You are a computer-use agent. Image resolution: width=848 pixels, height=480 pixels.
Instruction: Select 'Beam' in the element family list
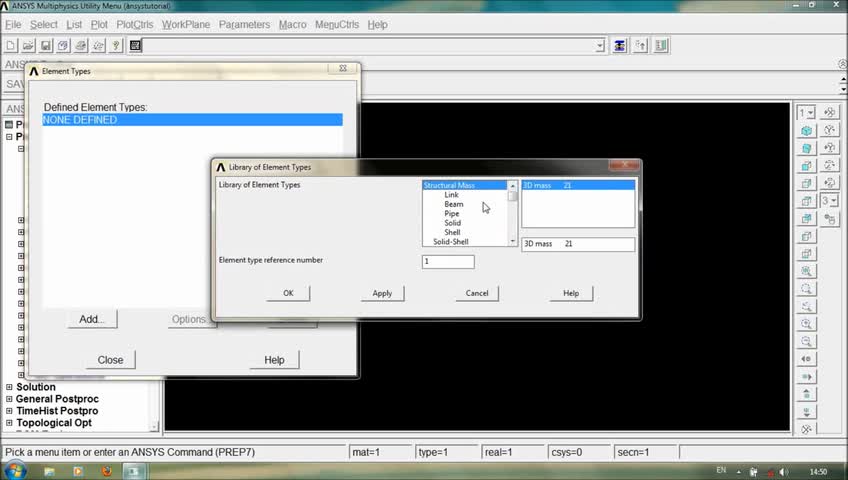tap(454, 204)
